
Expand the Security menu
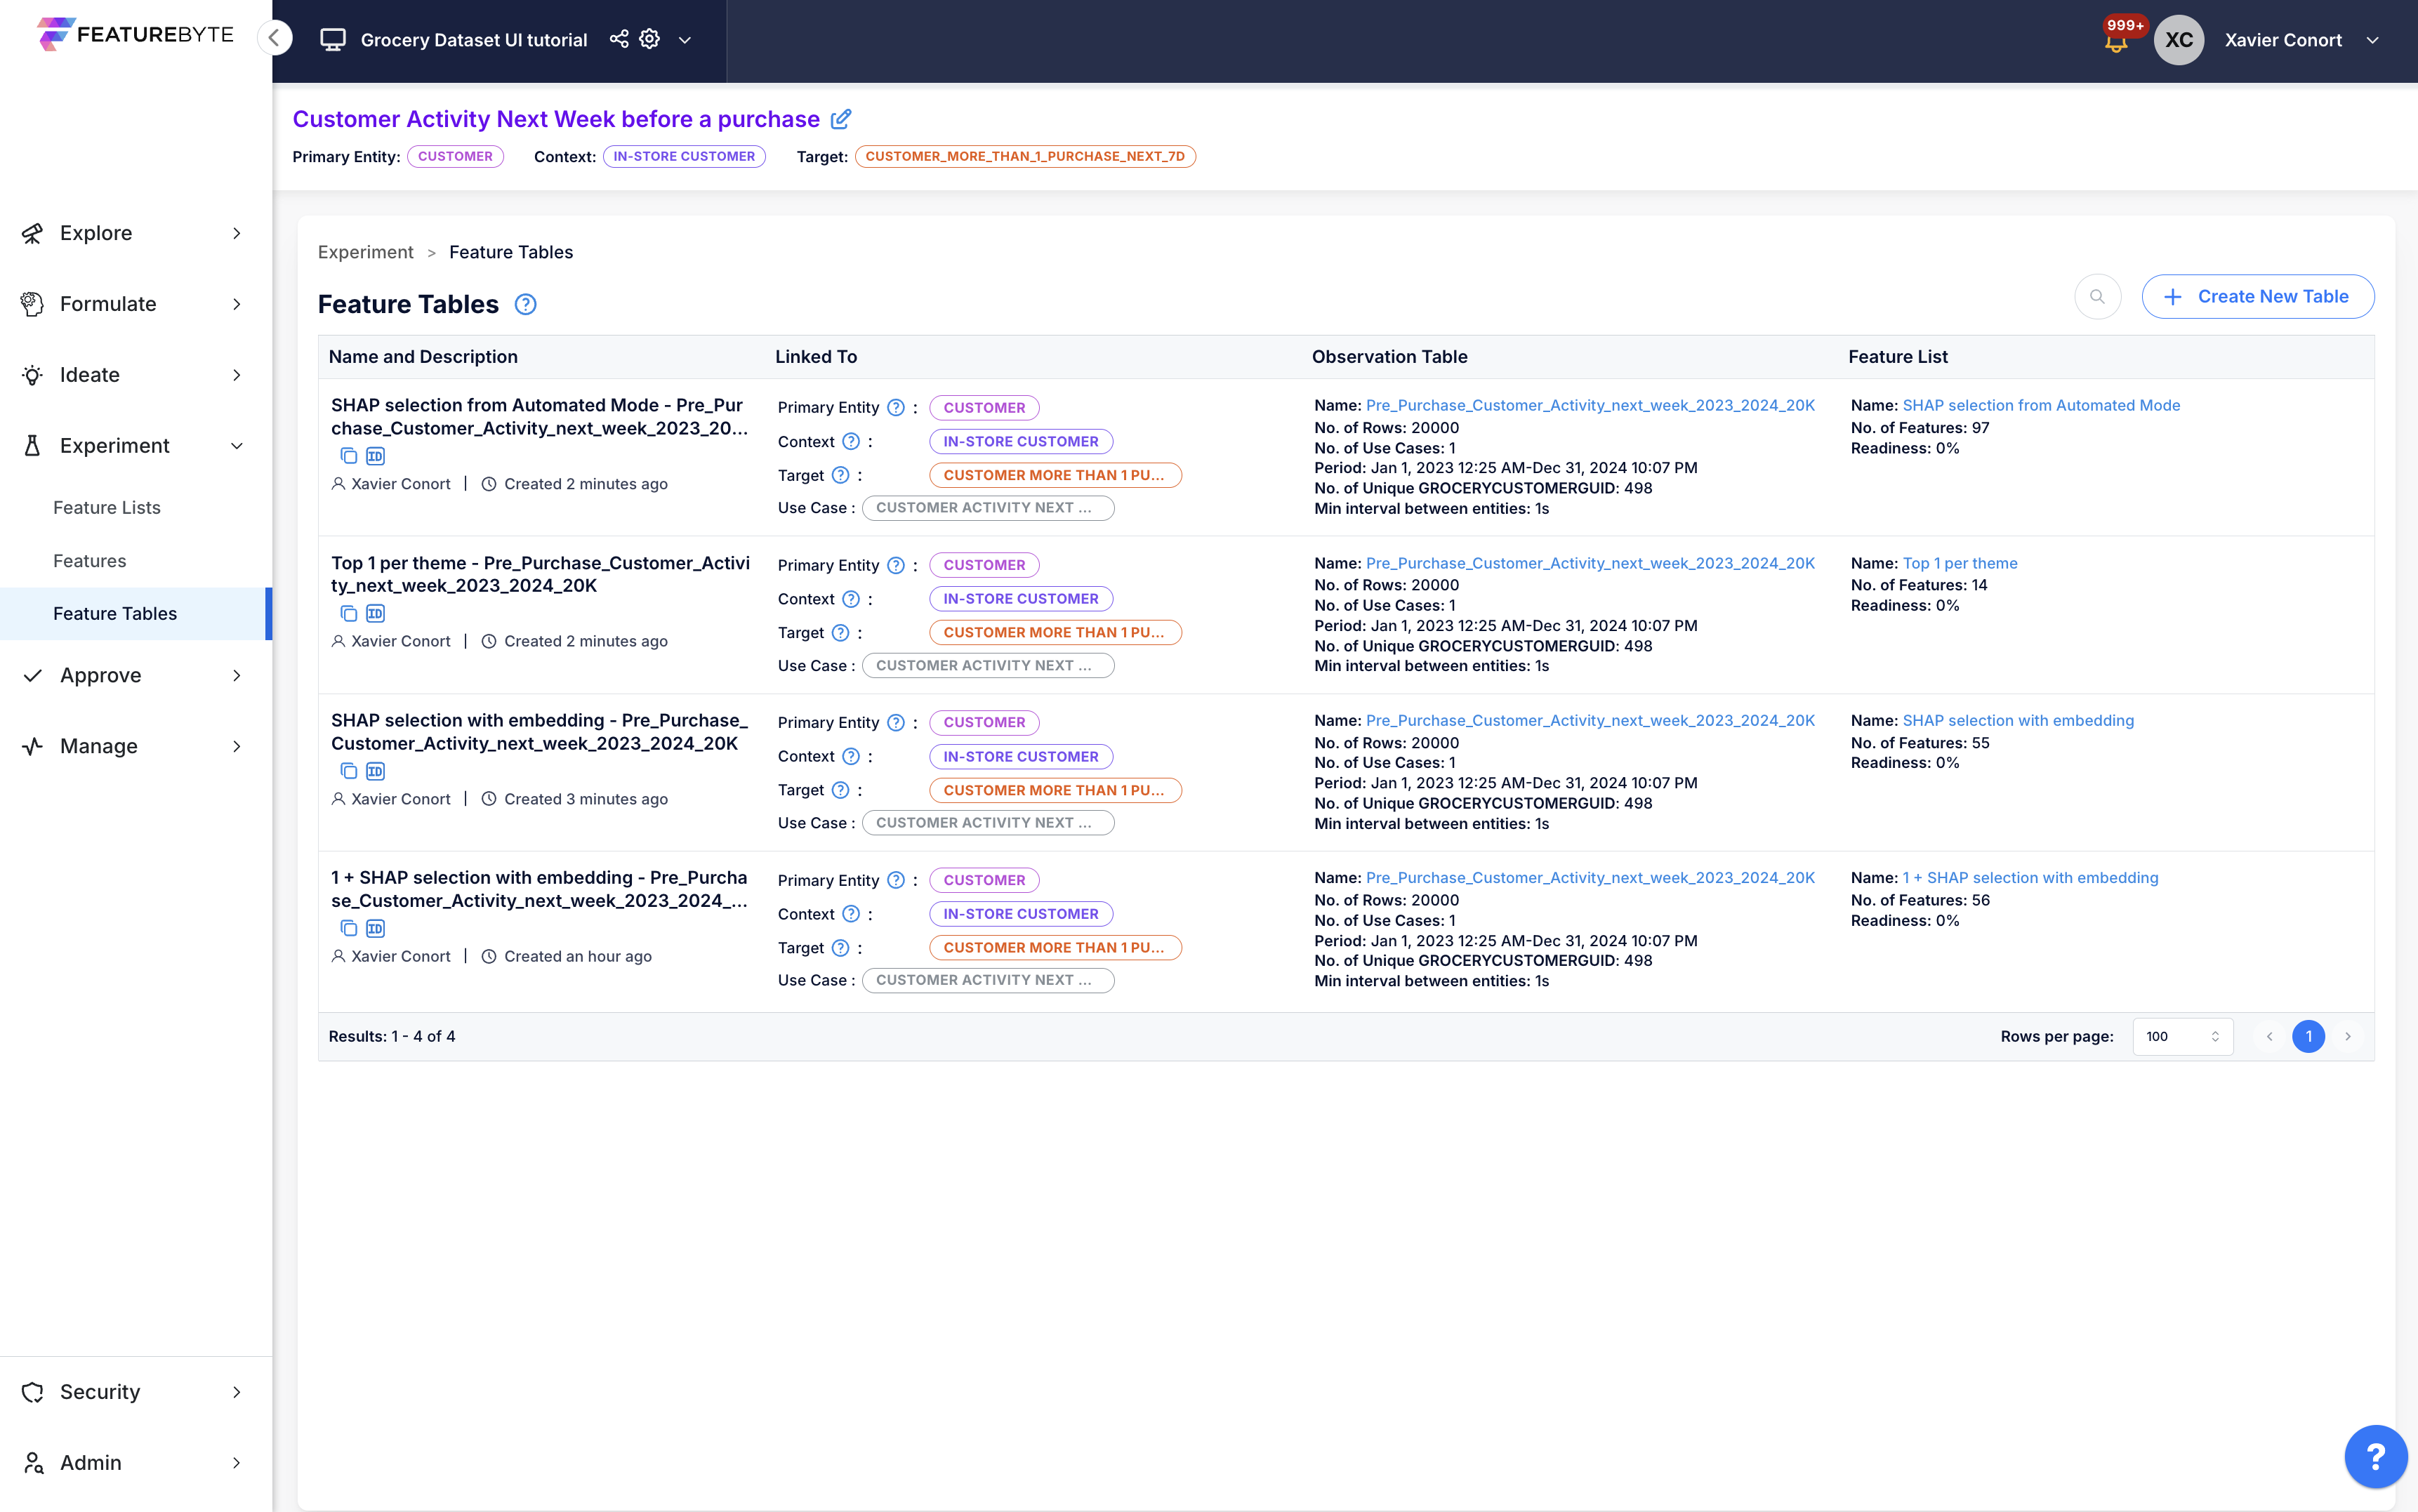point(136,1391)
